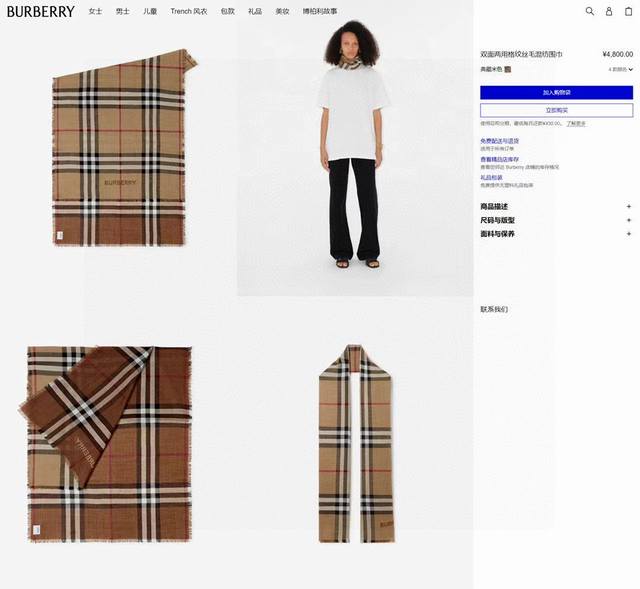The image size is (640, 589).
Task: Go to the BURBERRY logo homepage
Action: [x=41, y=11]
